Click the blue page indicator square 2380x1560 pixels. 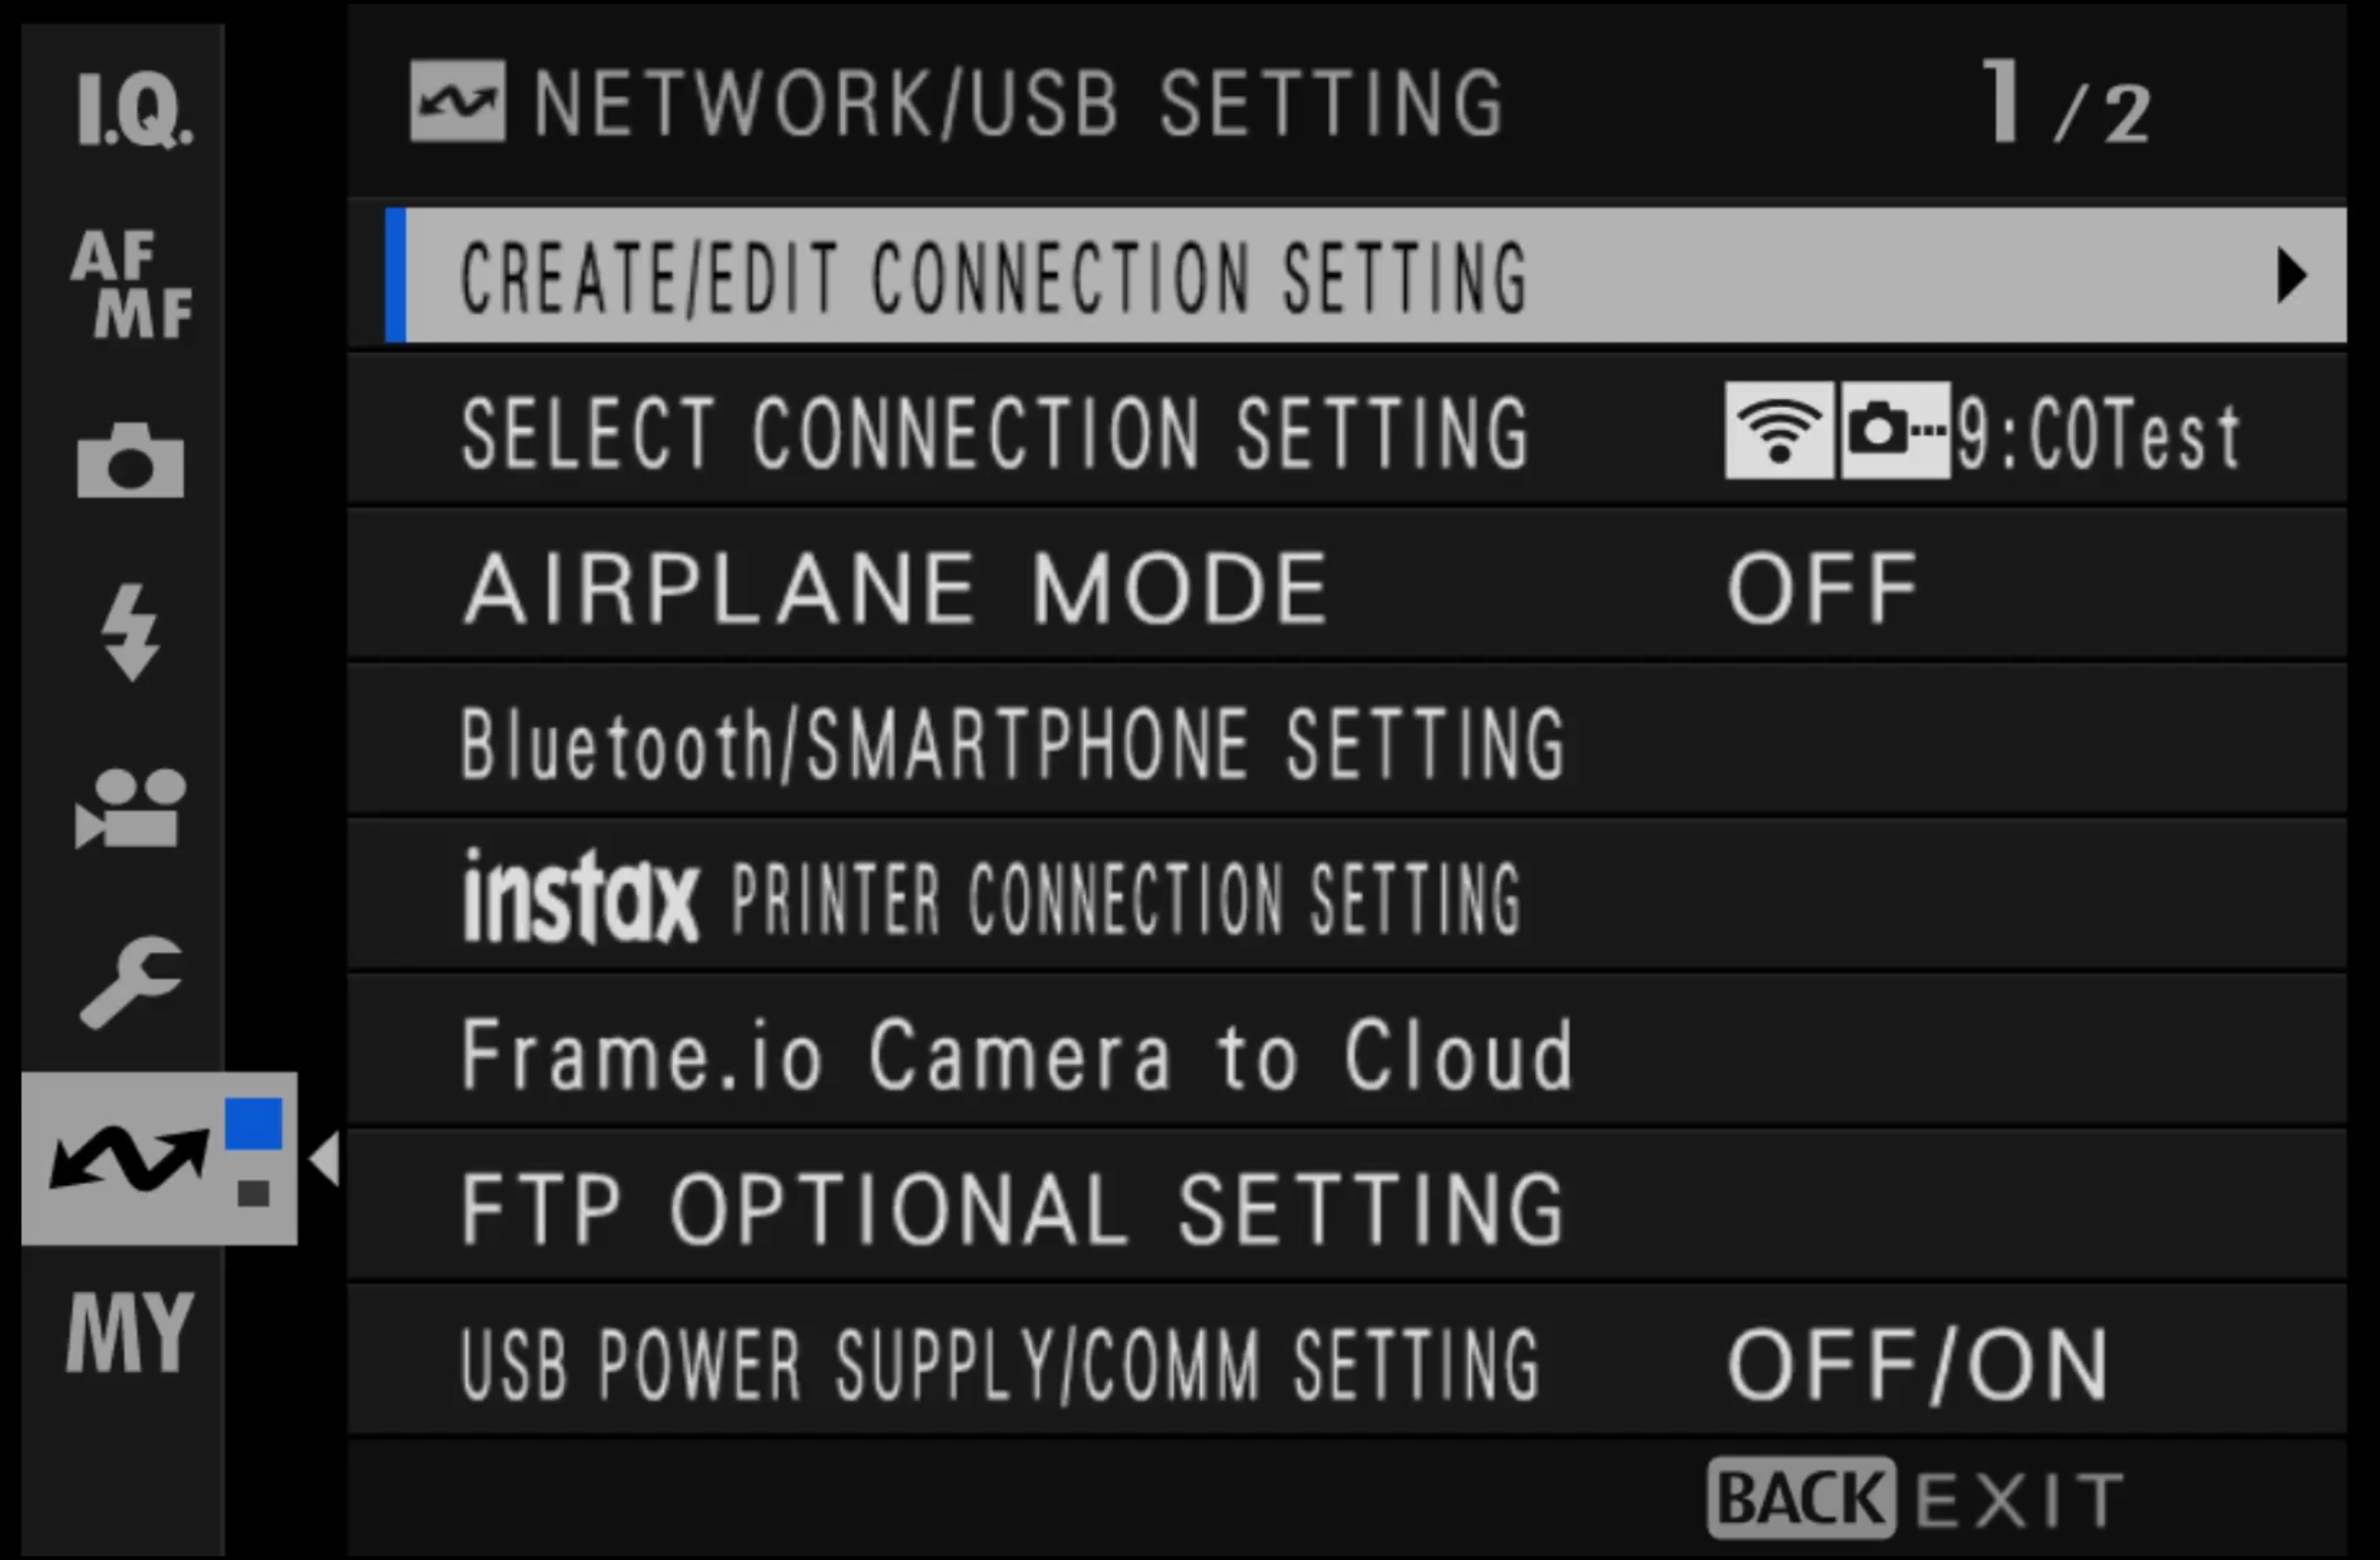tap(253, 1123)
